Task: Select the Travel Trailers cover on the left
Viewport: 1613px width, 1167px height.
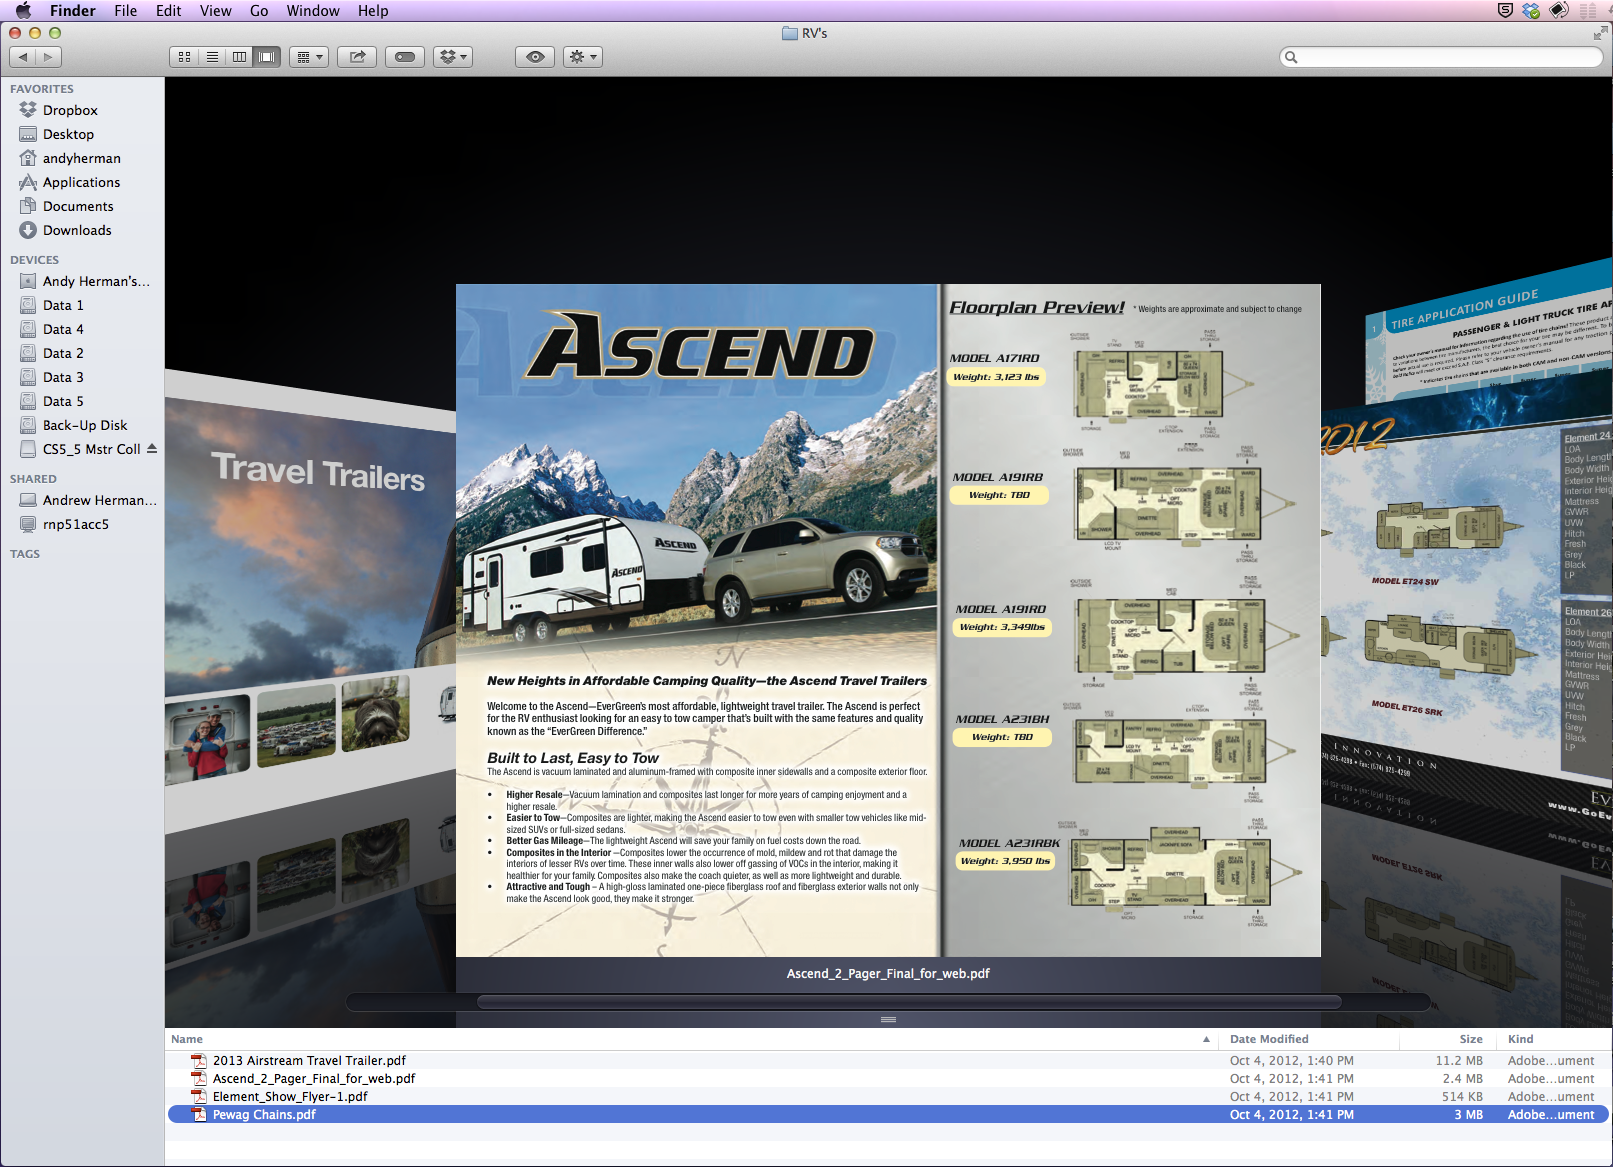Action: pos(310,600)
